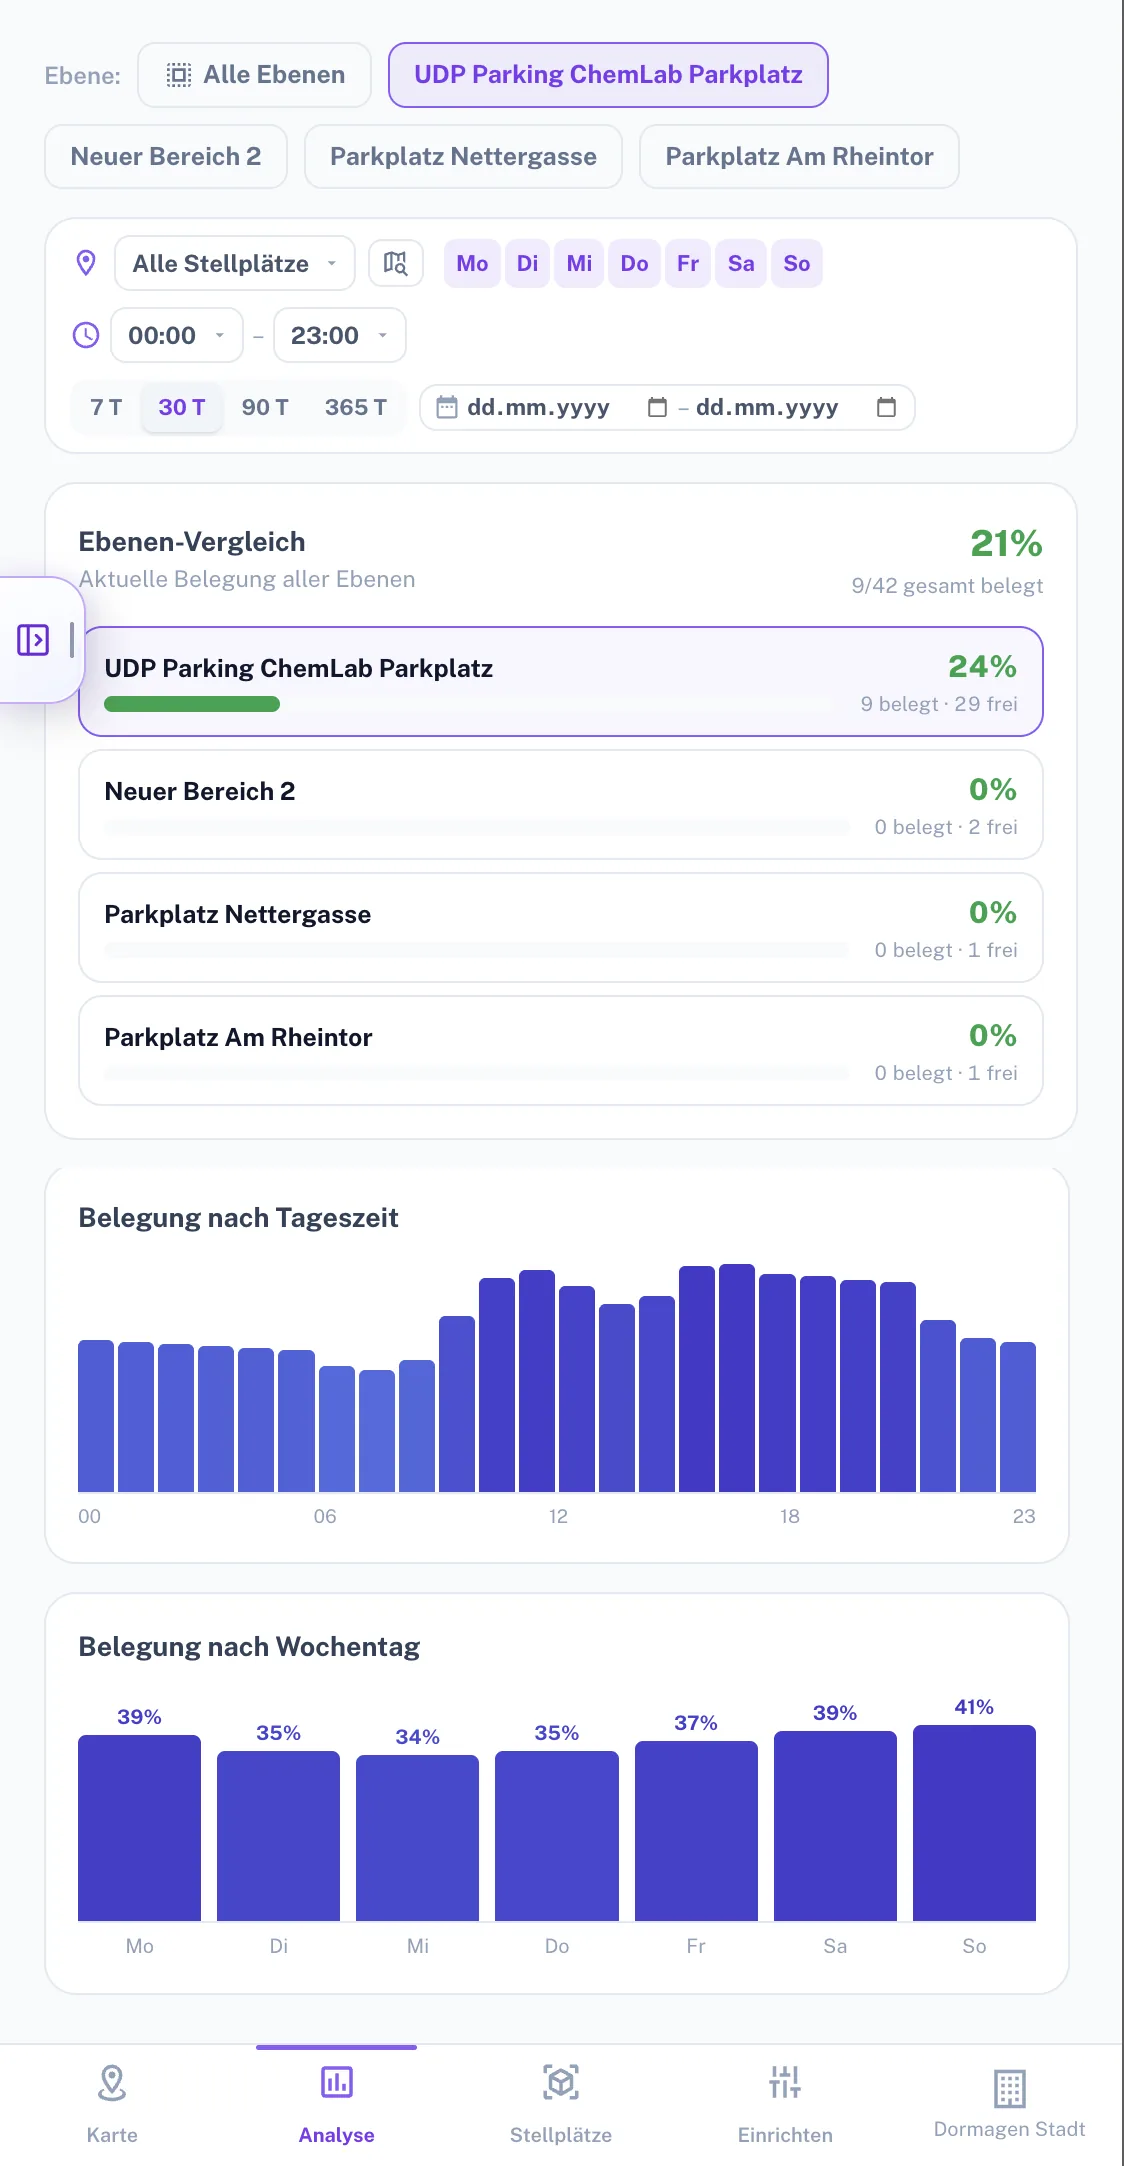Click the clock time-range icon
Screen dimensions: 1124x2166
pos(86,335)
